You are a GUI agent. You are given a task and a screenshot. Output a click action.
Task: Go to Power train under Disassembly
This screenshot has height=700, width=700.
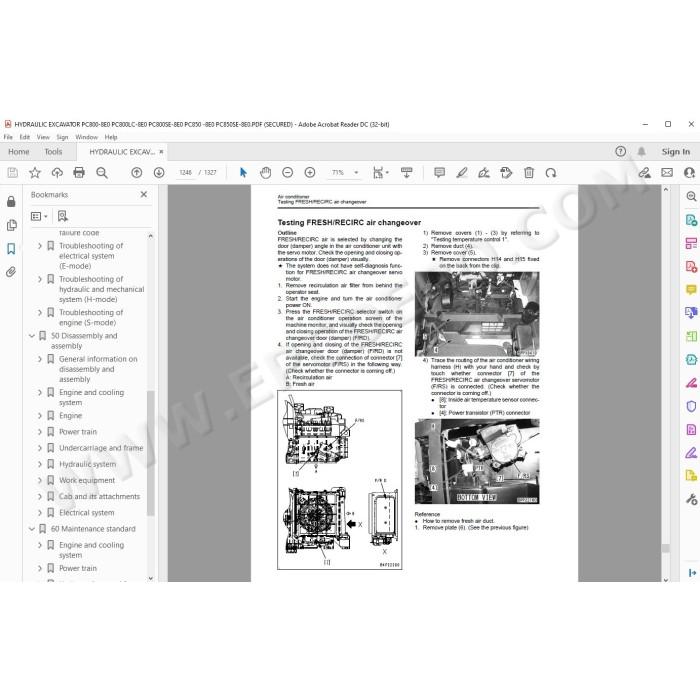click(78, 432)
